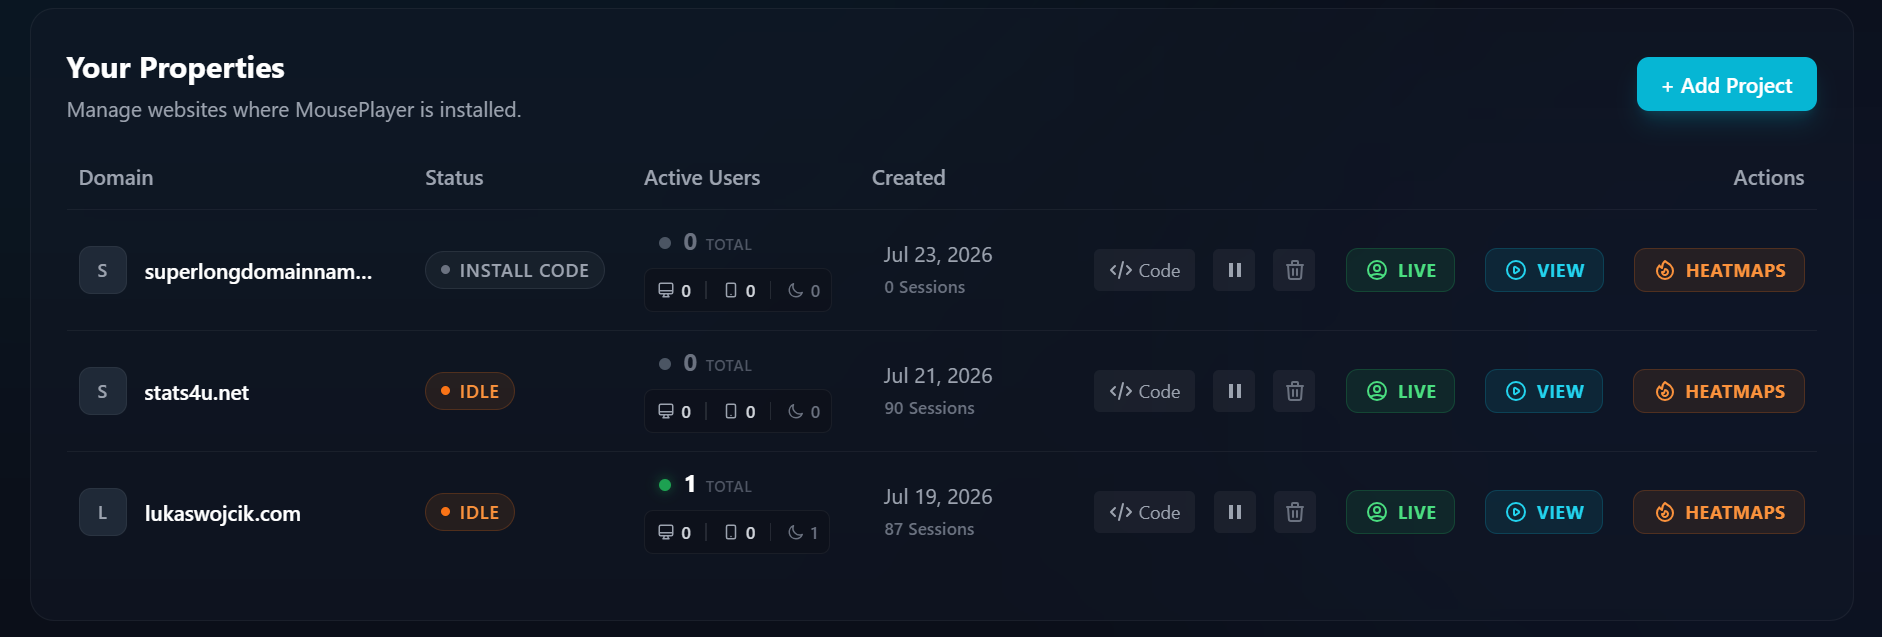Click VIEW for superlongdomainnam... row

pos(1544,270)
